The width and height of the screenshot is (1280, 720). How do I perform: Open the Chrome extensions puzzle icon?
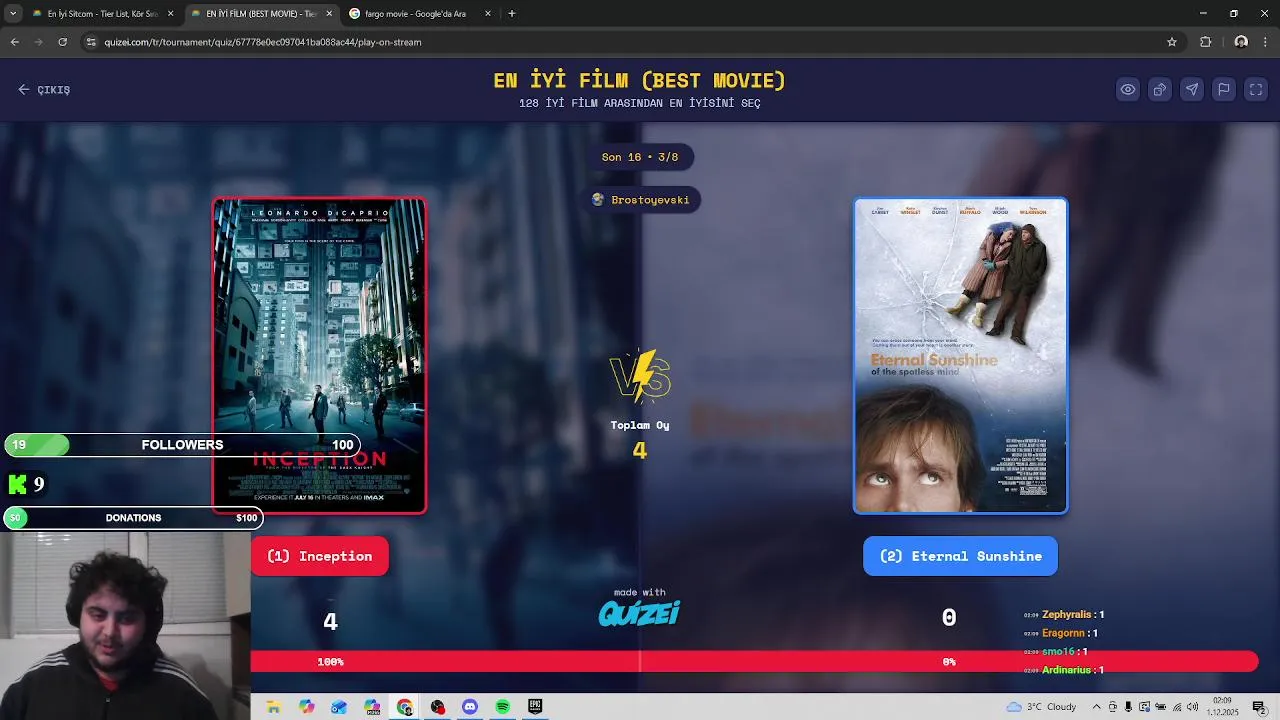1206,42
